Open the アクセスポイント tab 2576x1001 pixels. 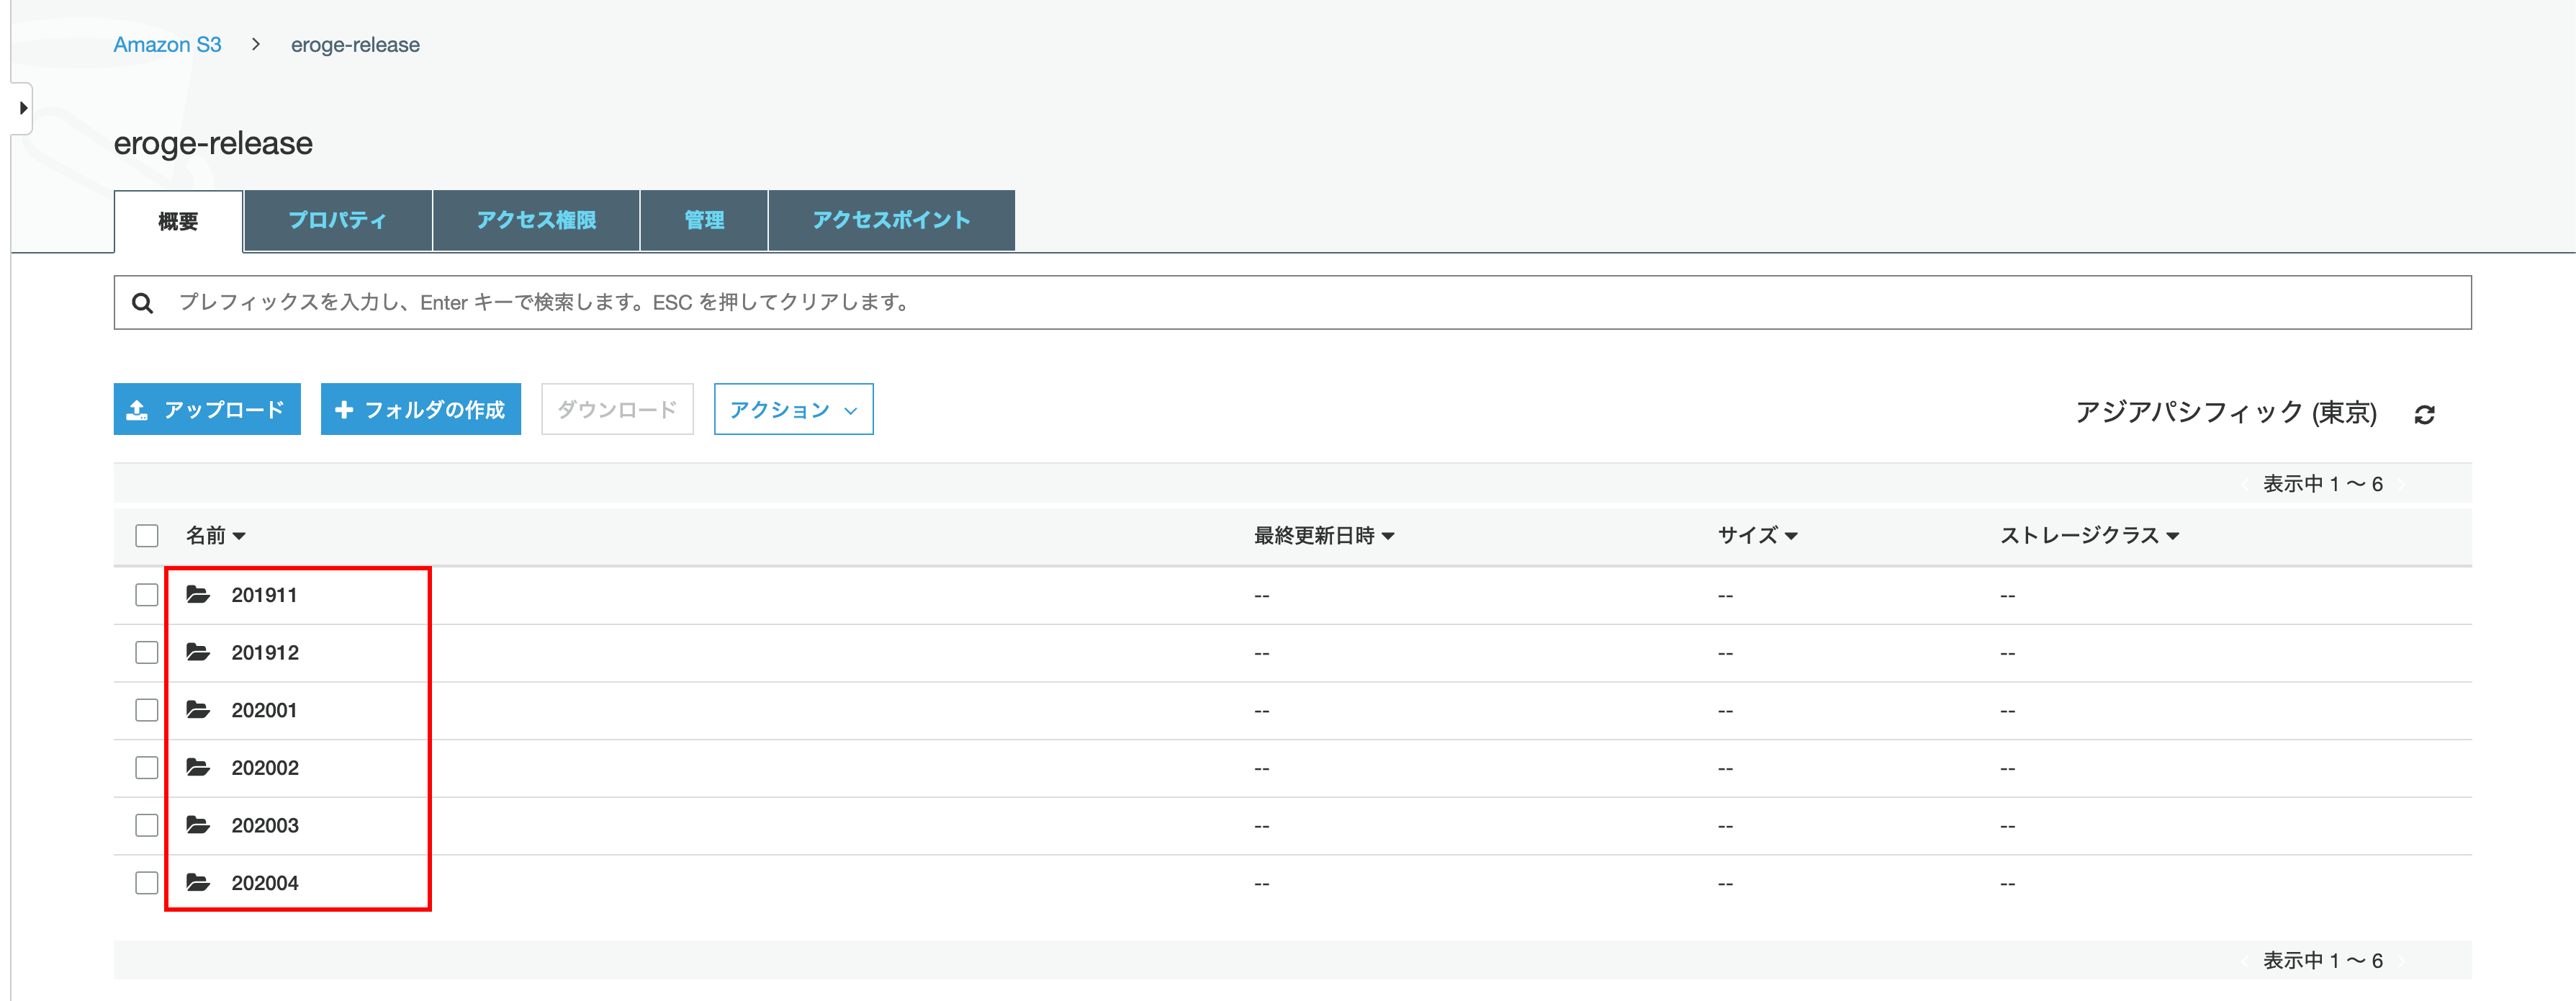click(891, 221)
